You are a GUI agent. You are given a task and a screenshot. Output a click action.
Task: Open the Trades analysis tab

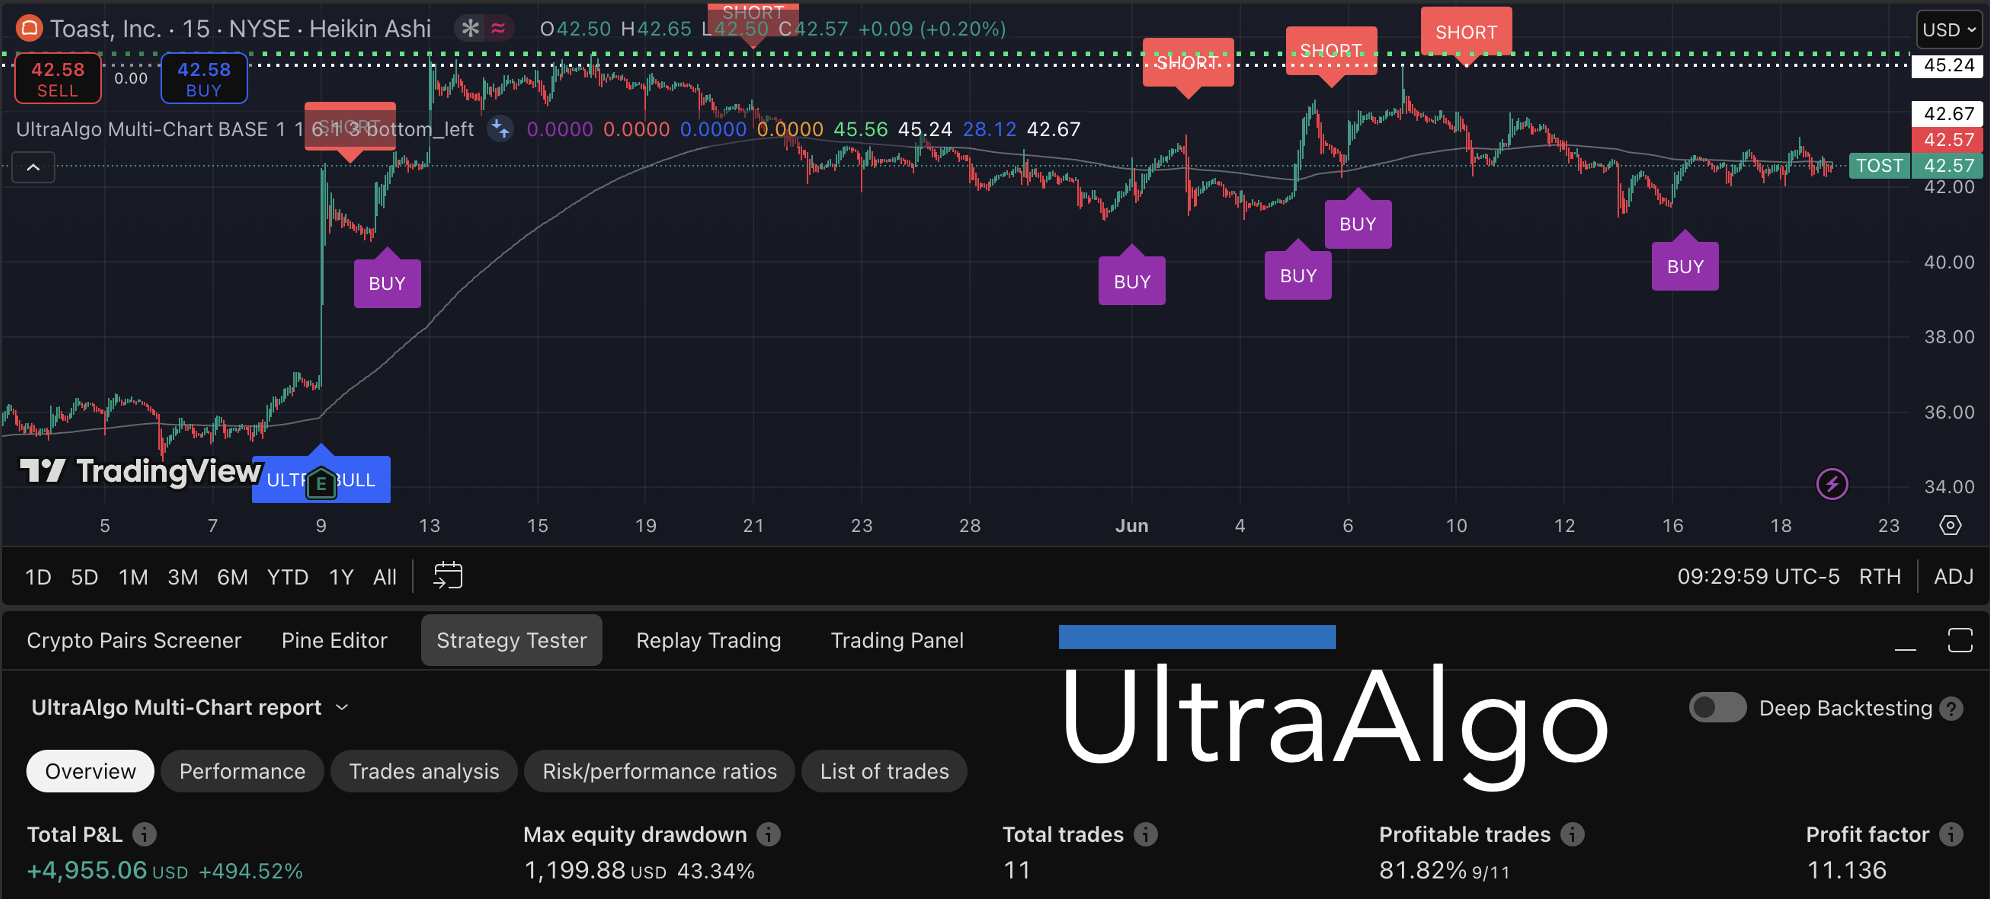pos(424,772)
